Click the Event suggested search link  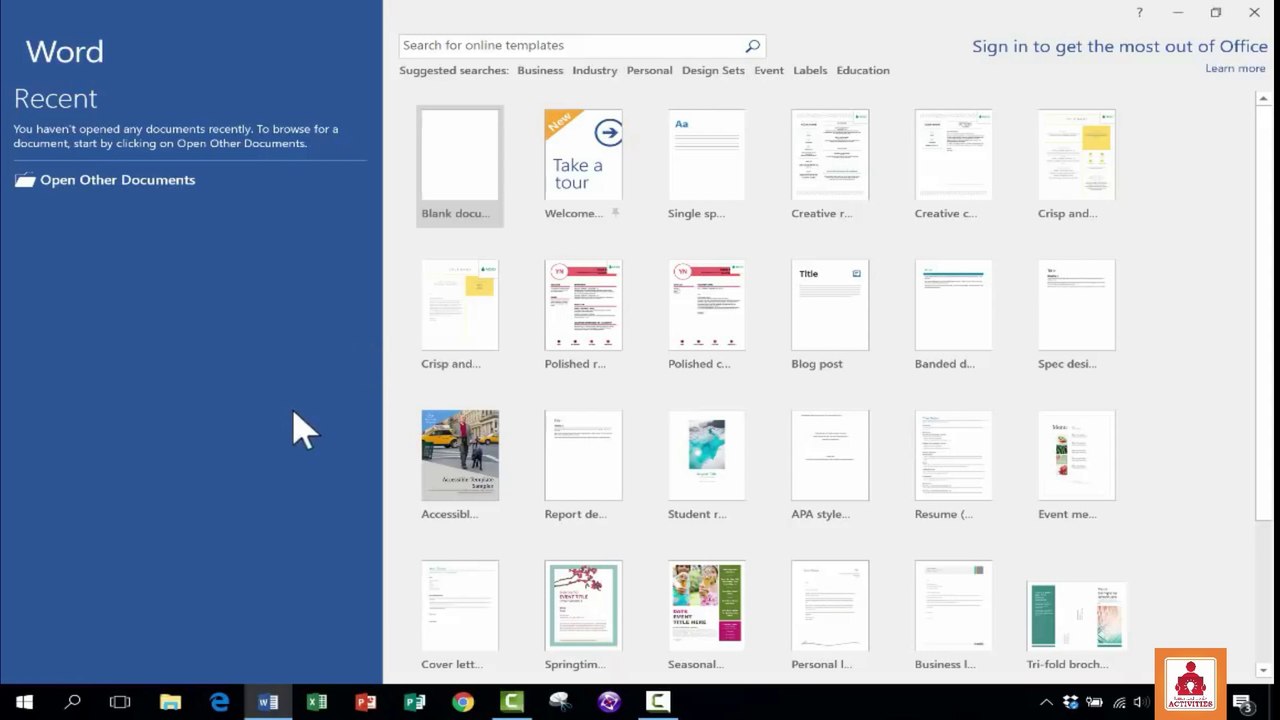pyautogui.click(x=769, y=70)
